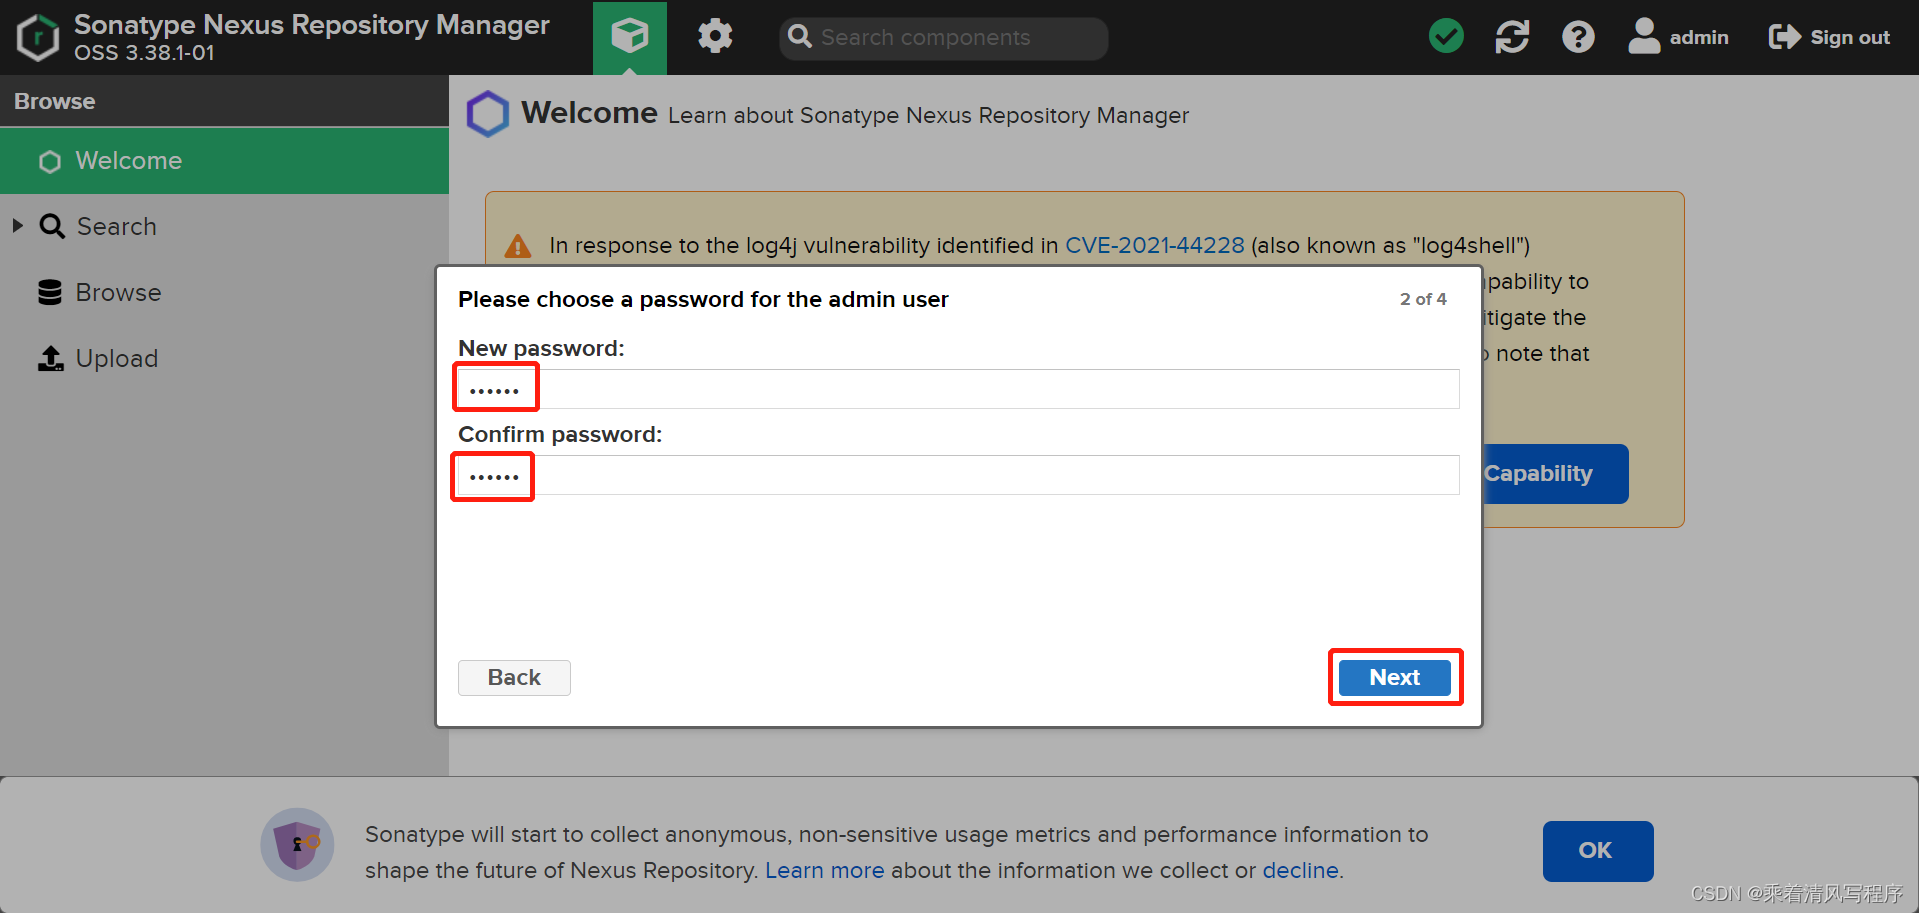
Task: Select Browse in the sidebar
Action: click(224, 292)
